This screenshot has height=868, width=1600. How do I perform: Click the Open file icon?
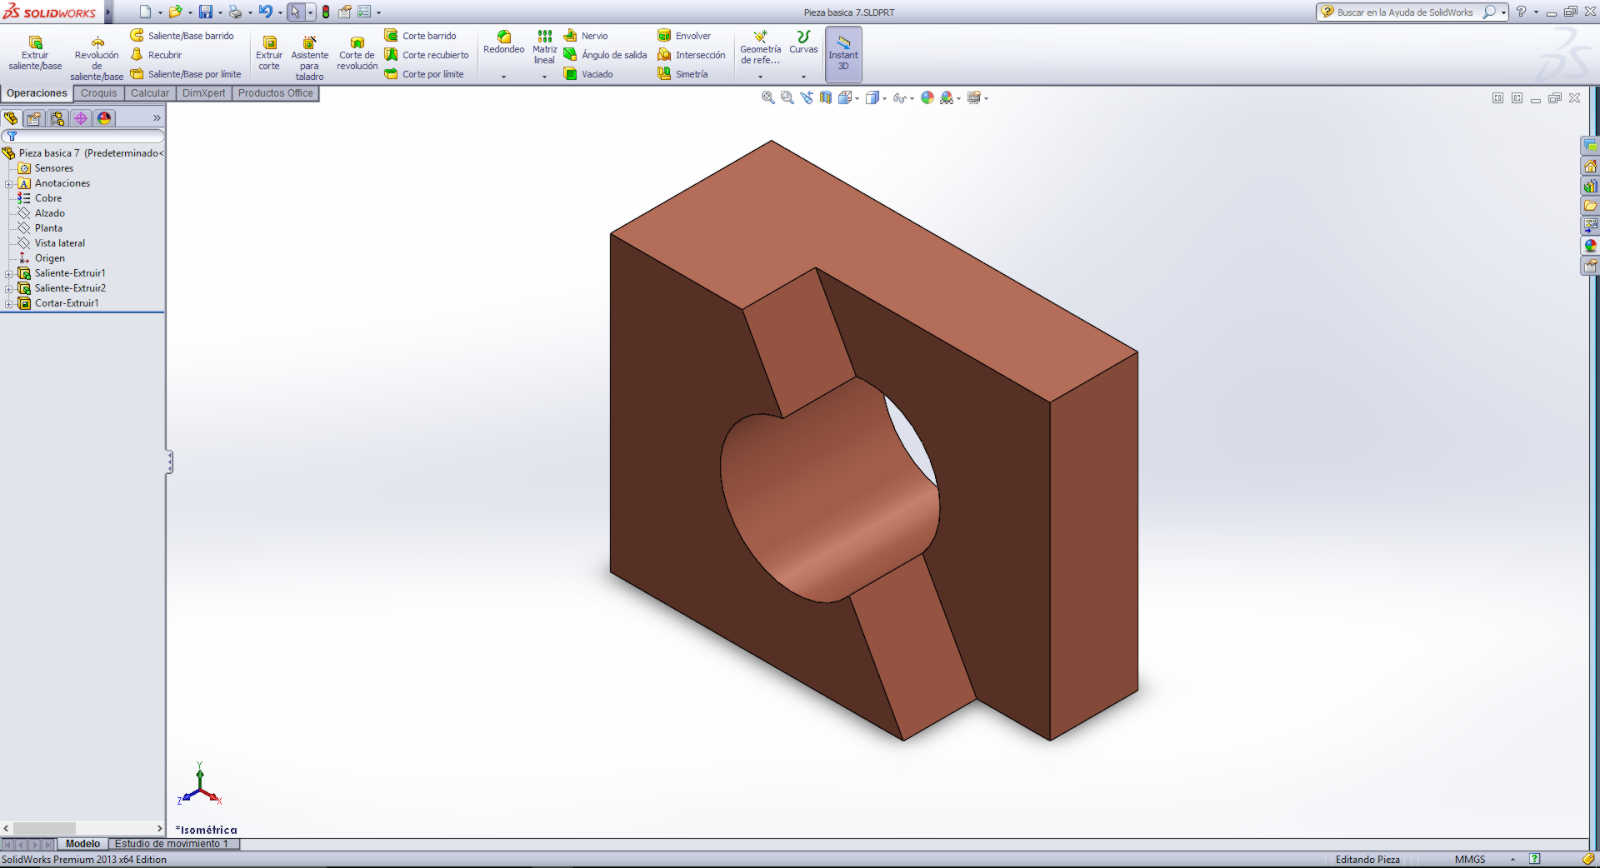coord(175,12)
